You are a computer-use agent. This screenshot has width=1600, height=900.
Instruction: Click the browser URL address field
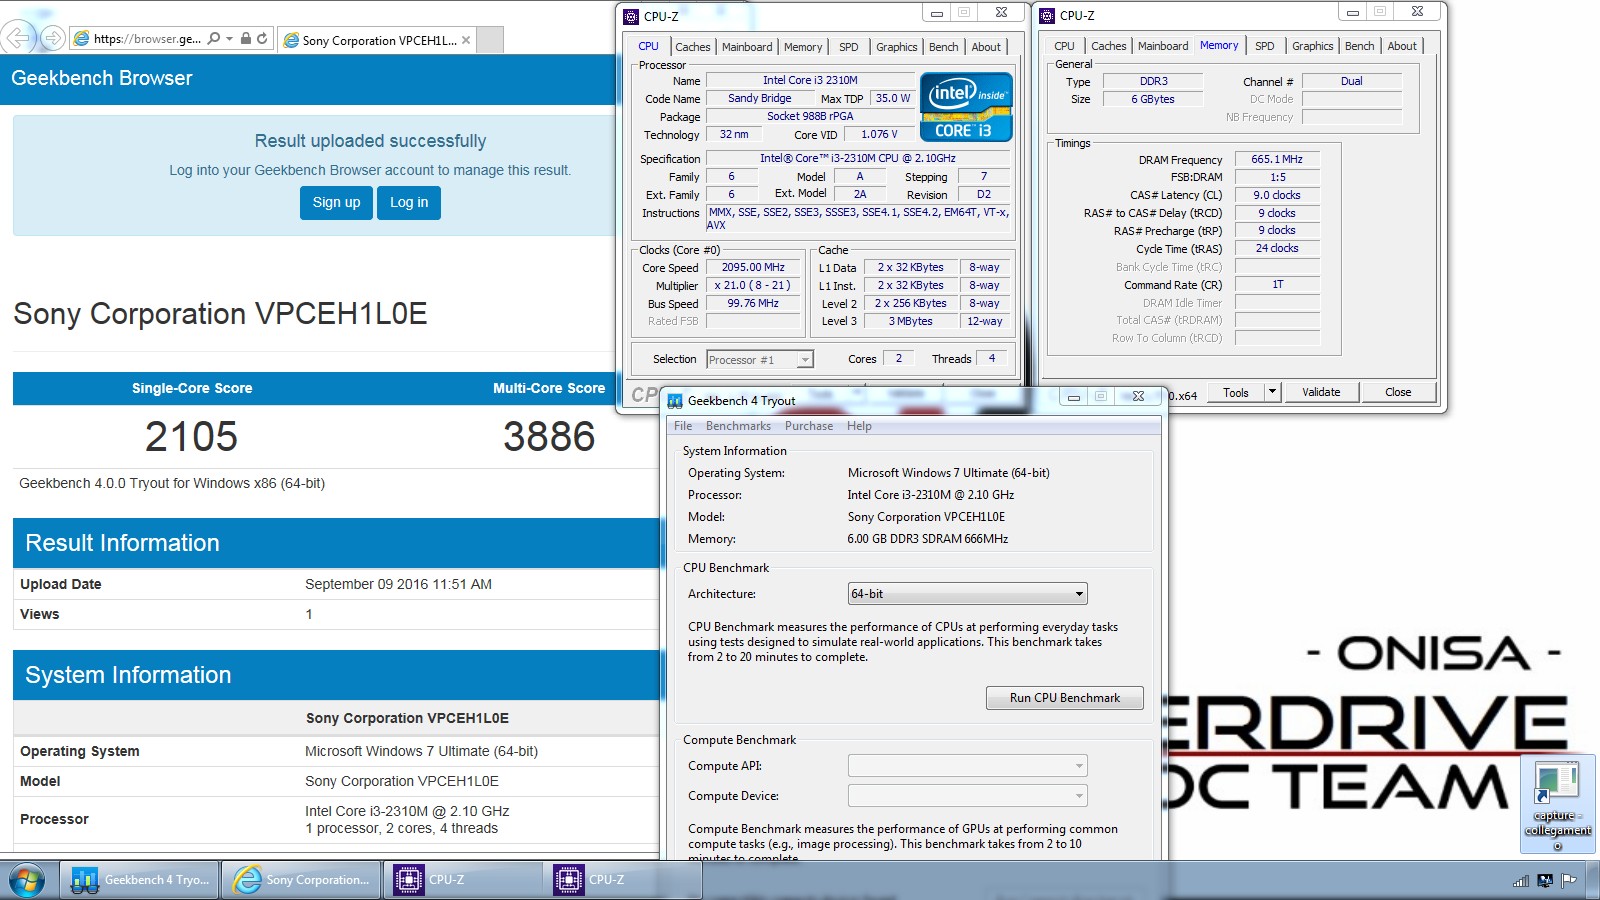pyautogui.click(x=147, y=39)
